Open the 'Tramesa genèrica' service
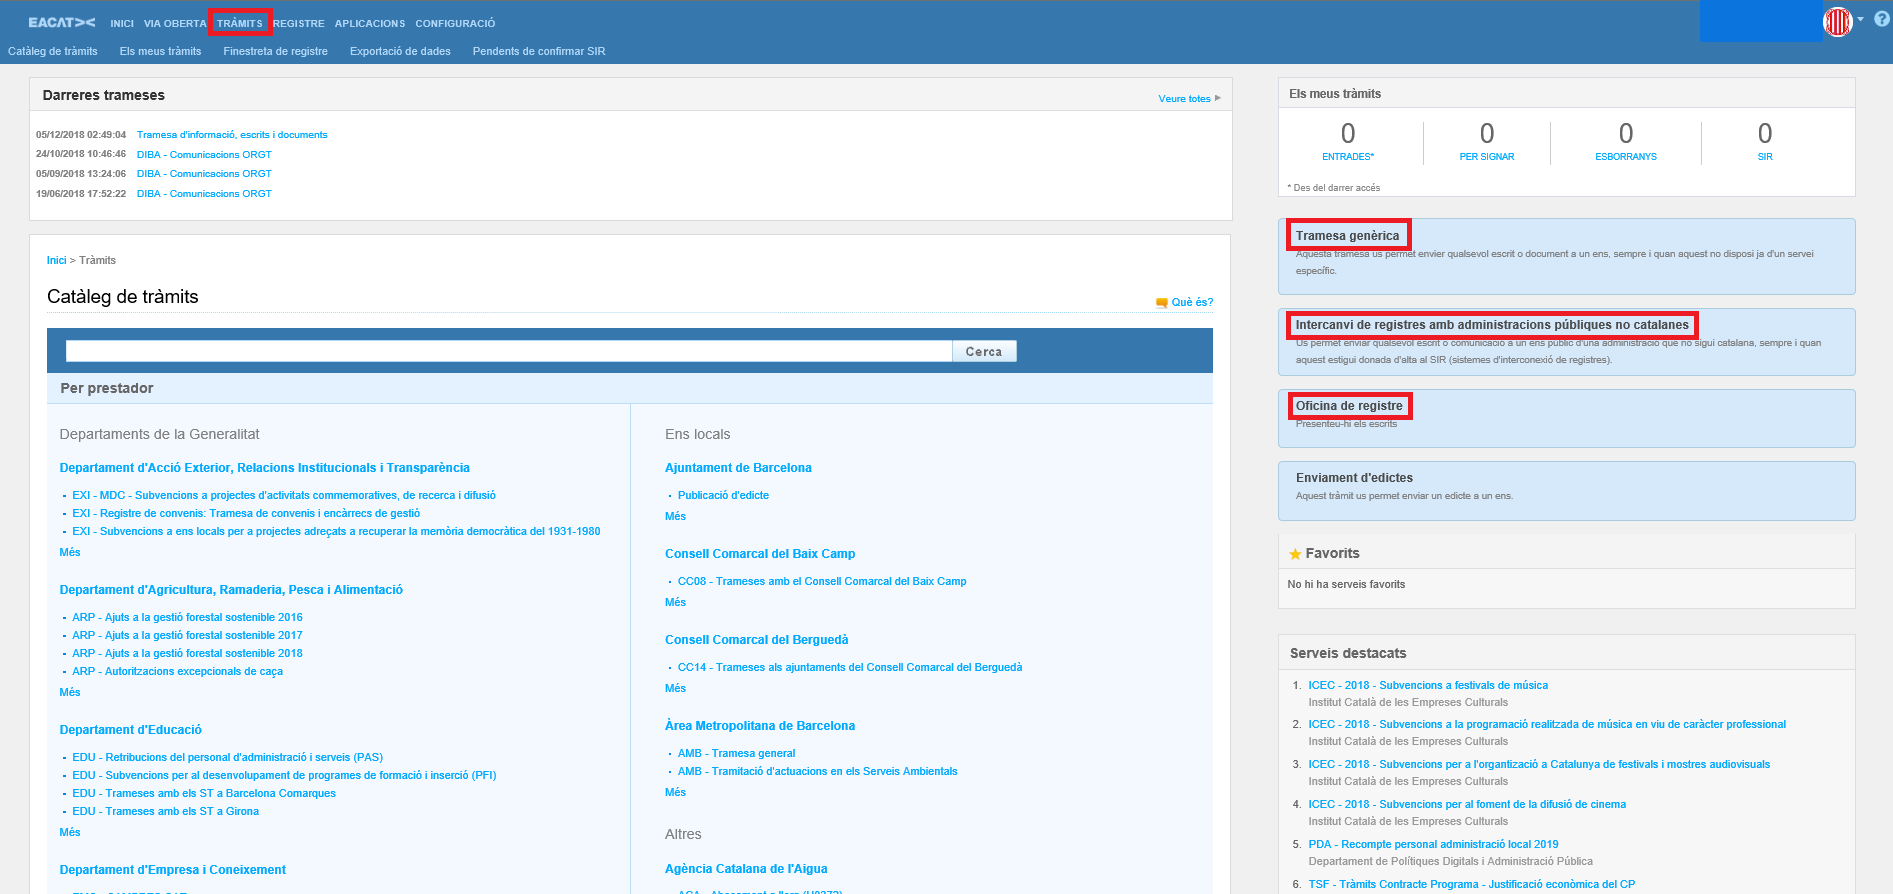 (x=1347, y=236)
